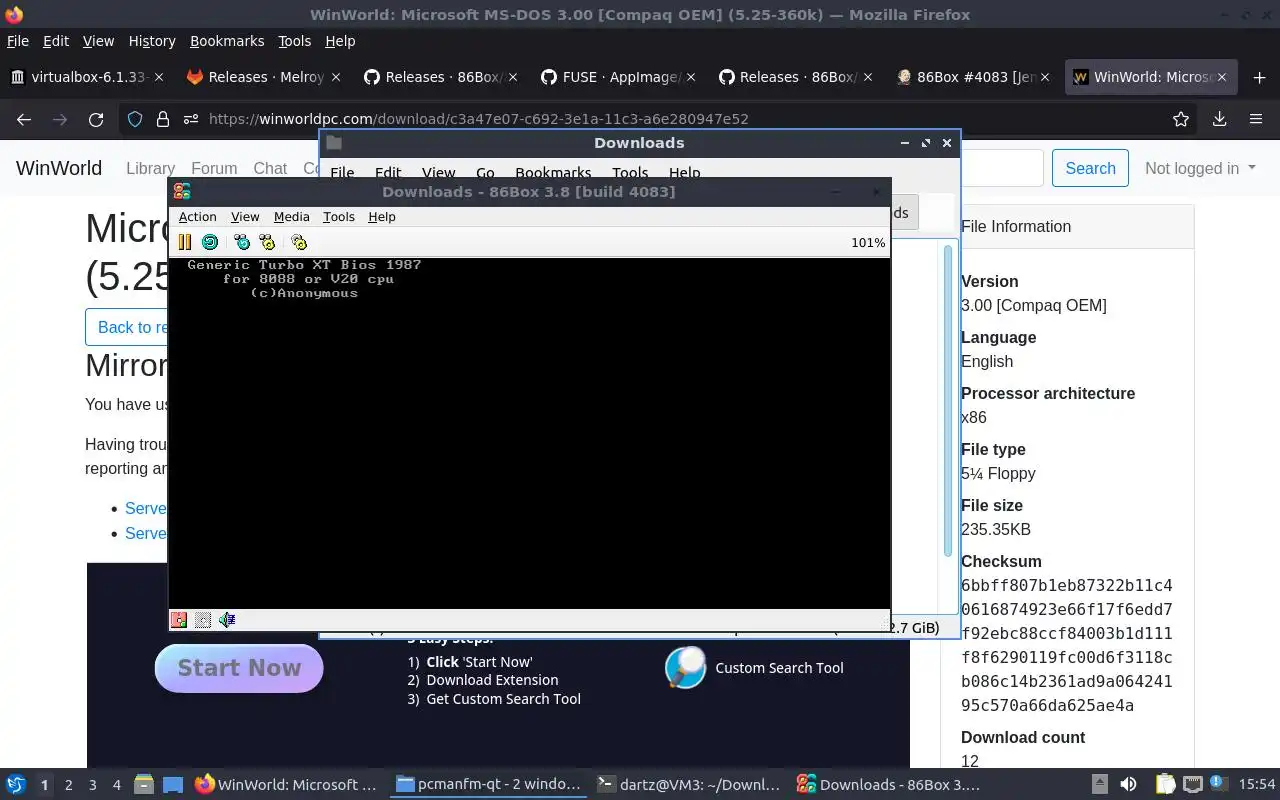
Task: Reload the WinWorld page
Action: click(96, 119)
